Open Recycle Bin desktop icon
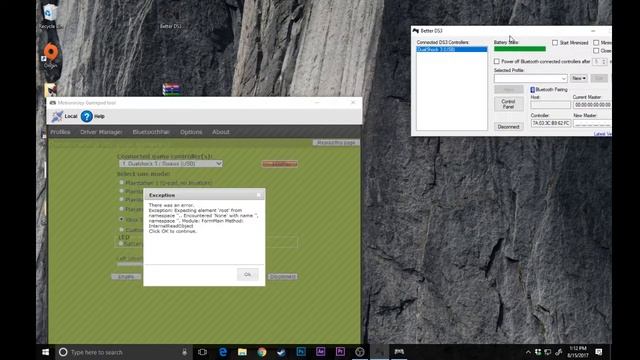Image resolution: width=640 pixels, height=360 pixels. 50,12
